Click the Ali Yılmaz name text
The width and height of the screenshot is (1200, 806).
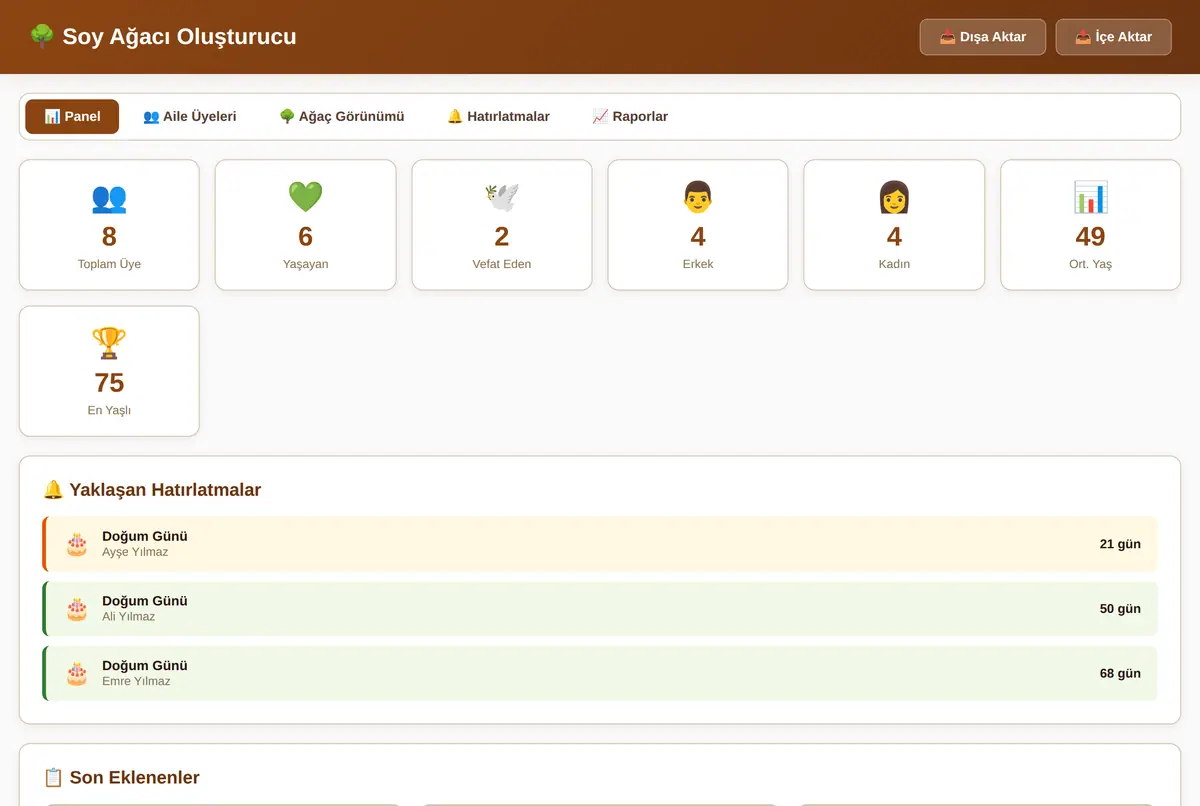point(129,617)
